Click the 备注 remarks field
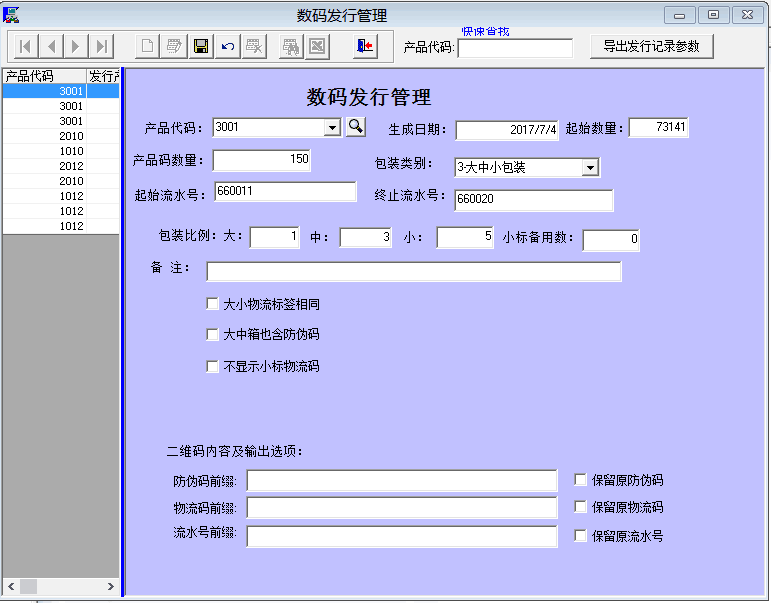 point(414,271)
